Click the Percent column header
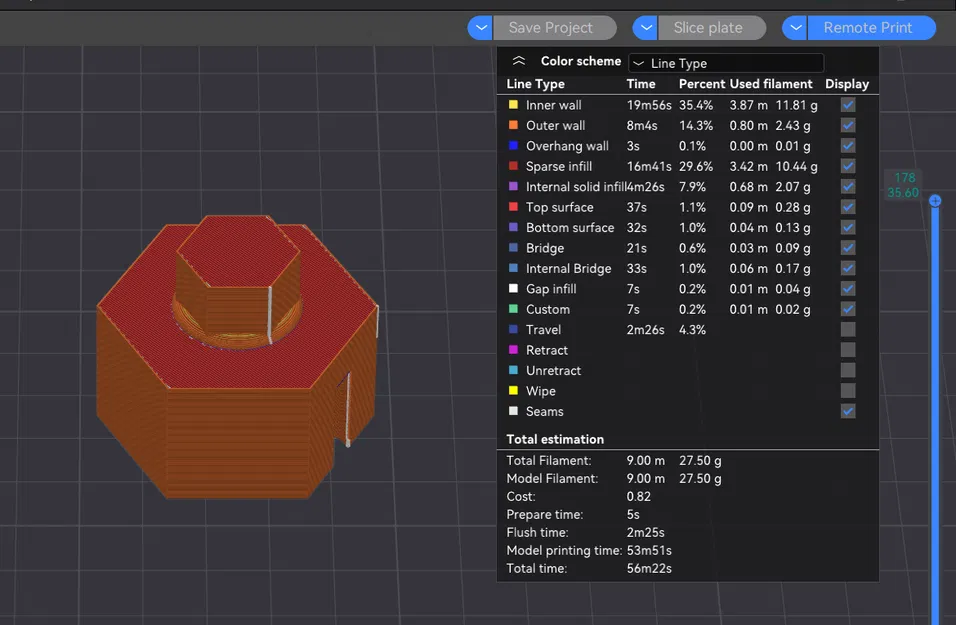The image size is (956, 625). pos(702,84)
